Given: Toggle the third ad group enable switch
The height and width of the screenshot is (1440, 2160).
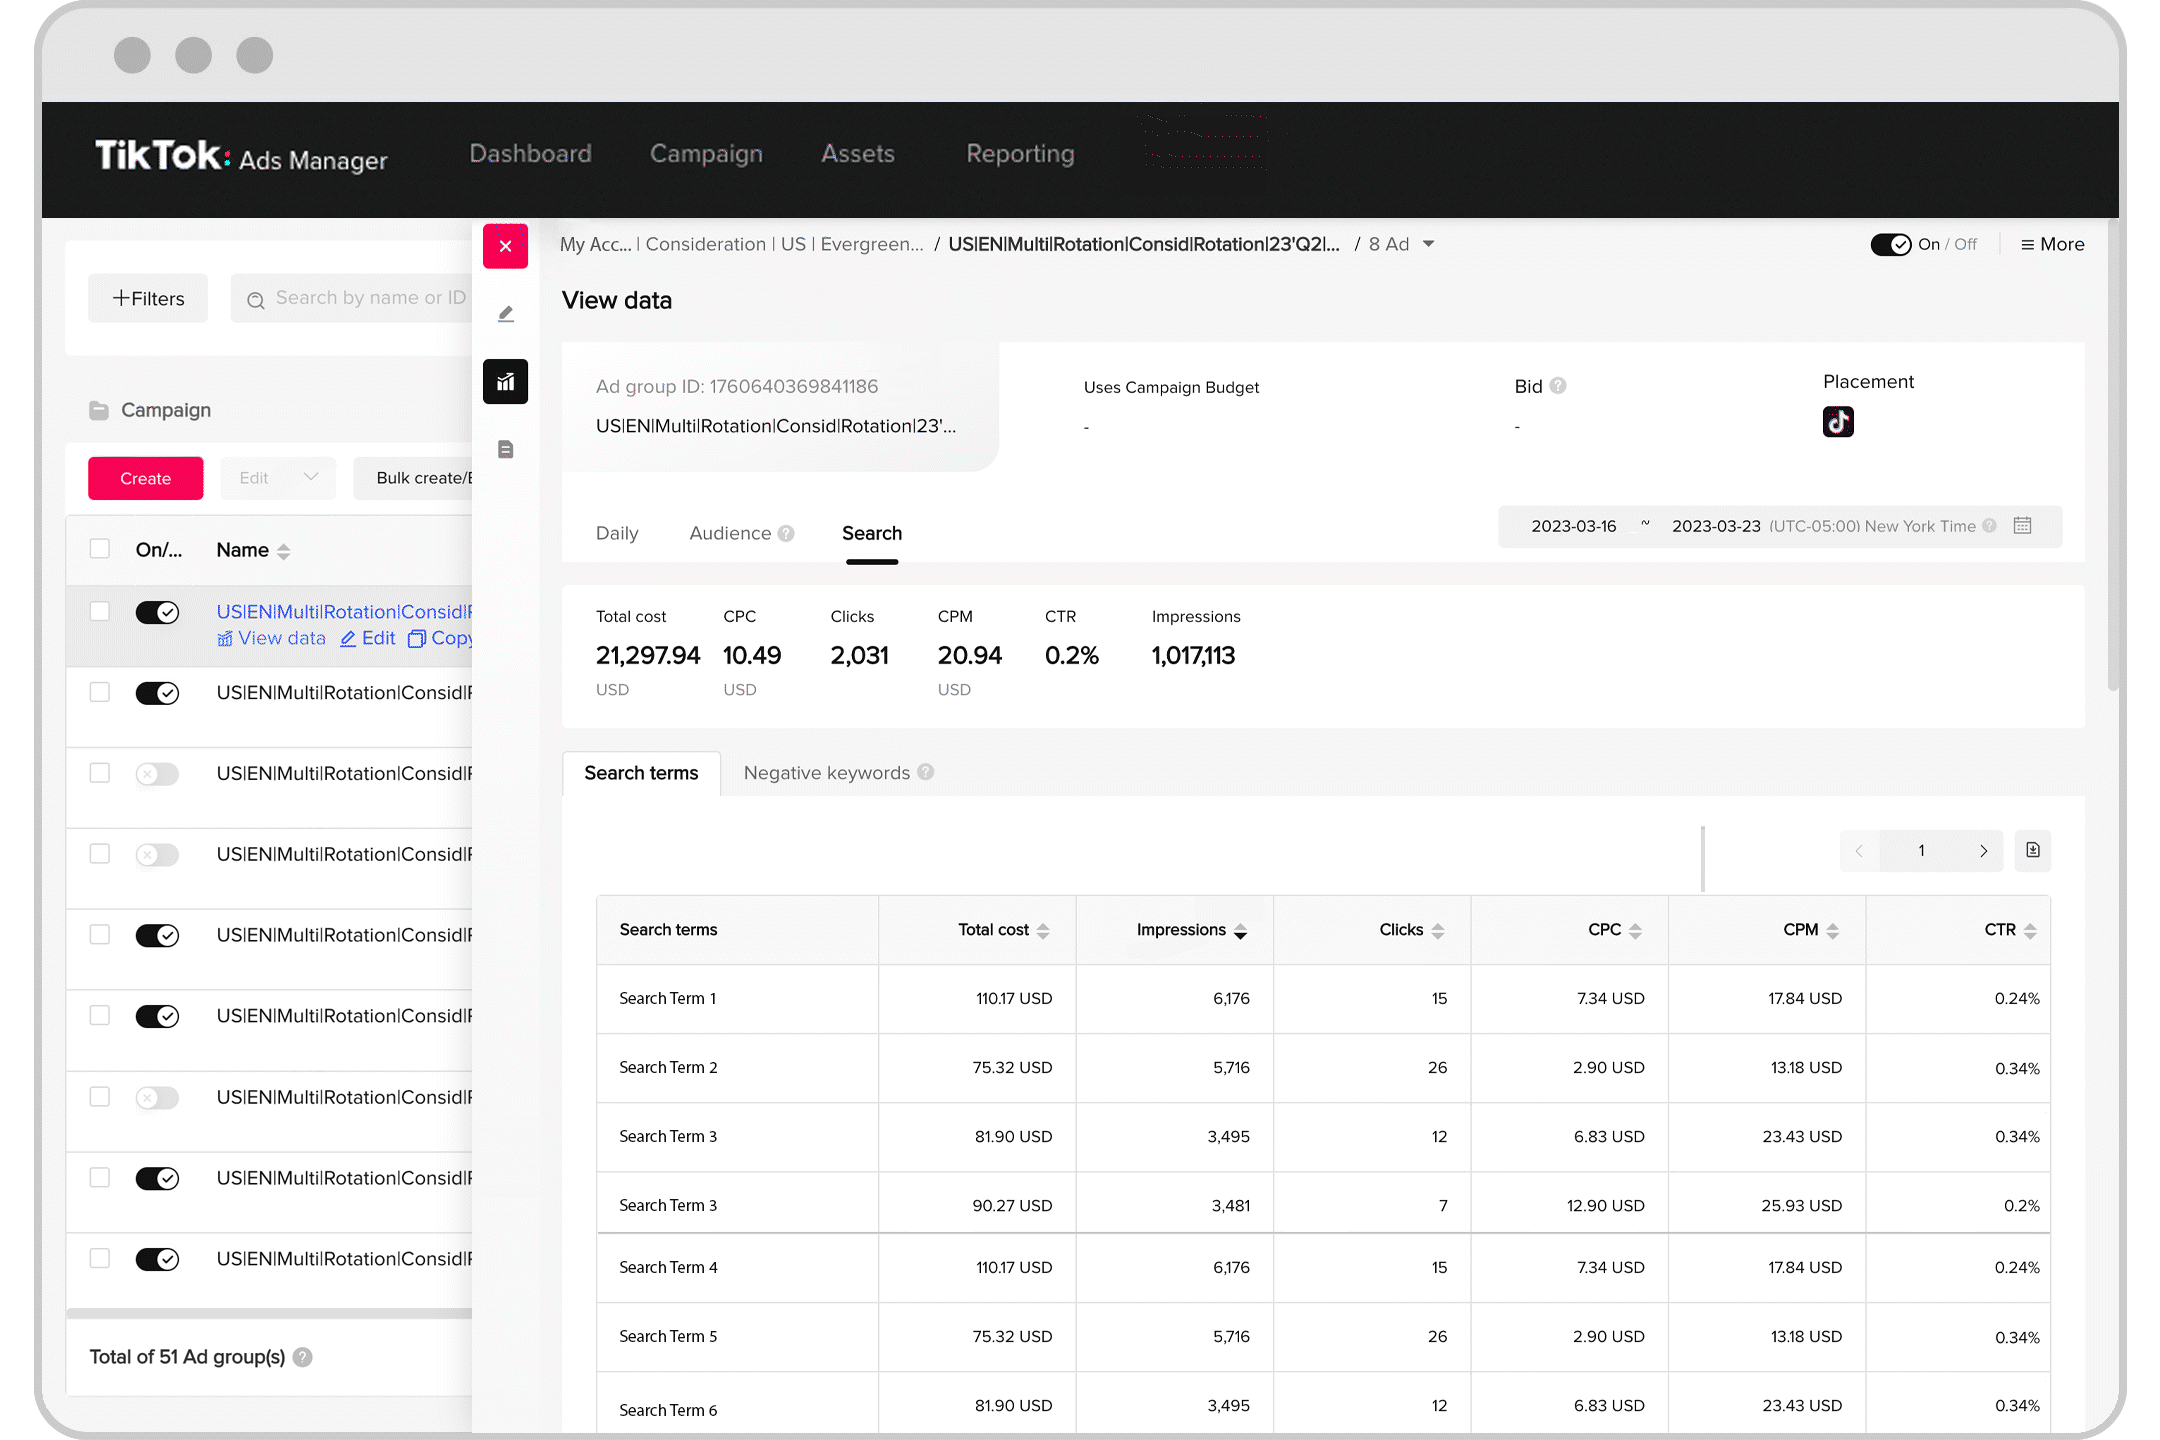Looking at the screenshot, I should pos(156,773).
